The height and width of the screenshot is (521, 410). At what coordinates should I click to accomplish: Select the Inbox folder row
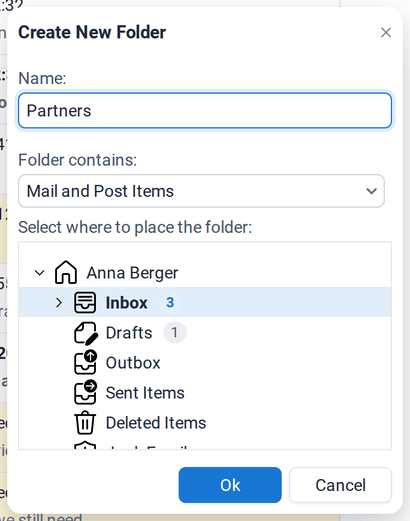click(x=205, y=302)
